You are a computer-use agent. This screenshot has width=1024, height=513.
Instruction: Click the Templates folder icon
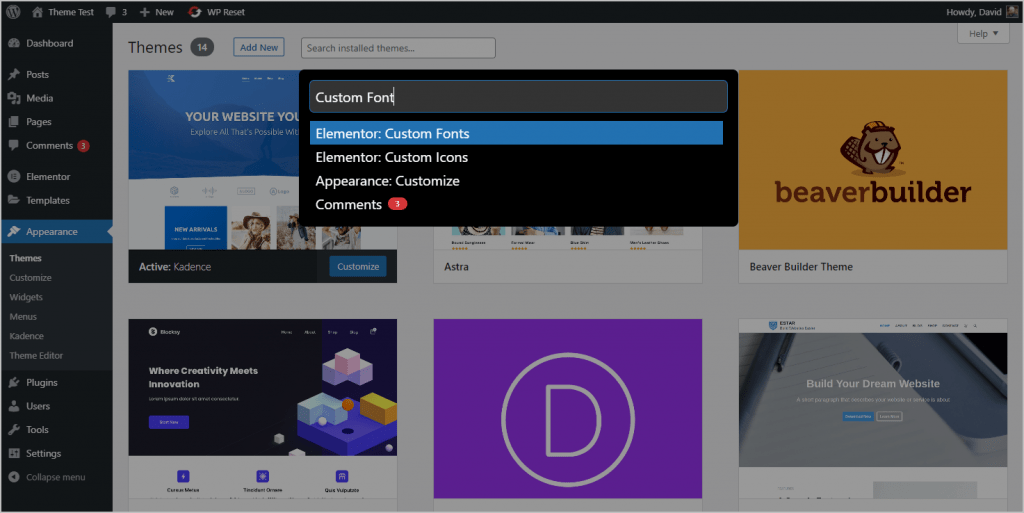(x=14, y=200)
